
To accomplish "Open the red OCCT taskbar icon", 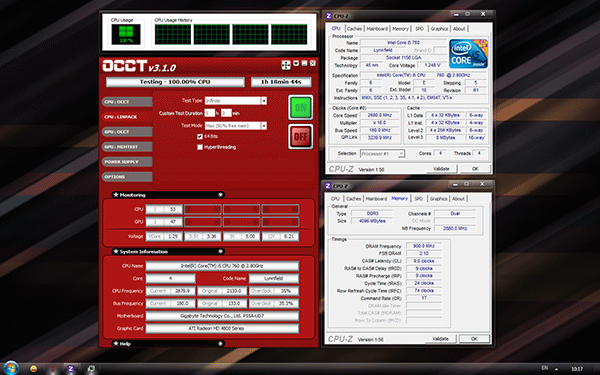I will (52, 369).
